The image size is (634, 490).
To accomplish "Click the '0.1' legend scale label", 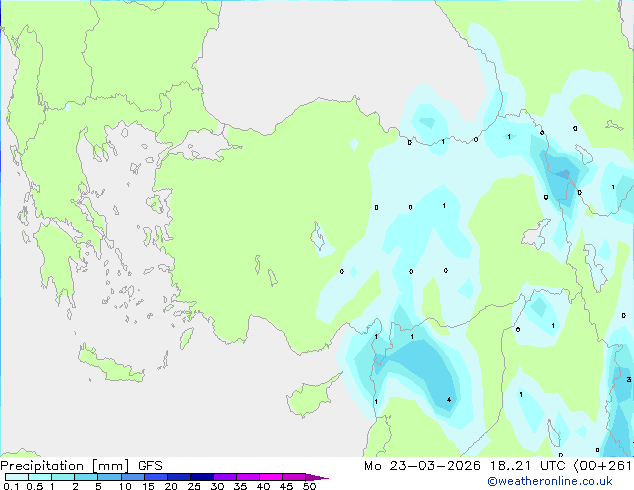I will [11, 486].
